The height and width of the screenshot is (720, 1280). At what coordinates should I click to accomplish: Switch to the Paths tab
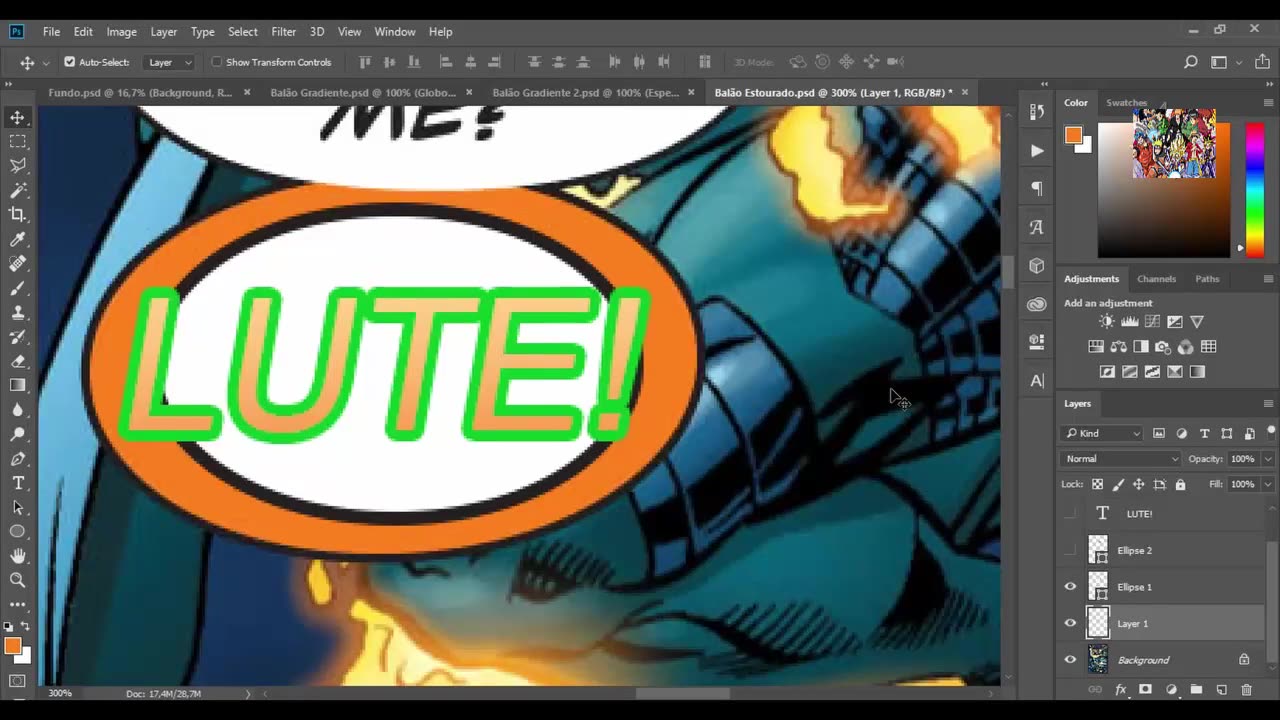coord(1207,279)
